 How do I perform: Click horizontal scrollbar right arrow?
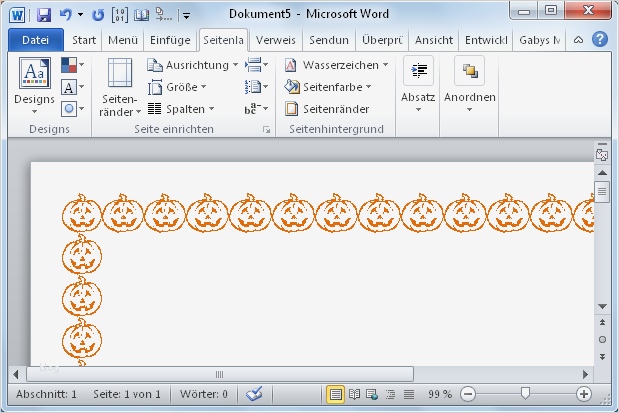585,374
